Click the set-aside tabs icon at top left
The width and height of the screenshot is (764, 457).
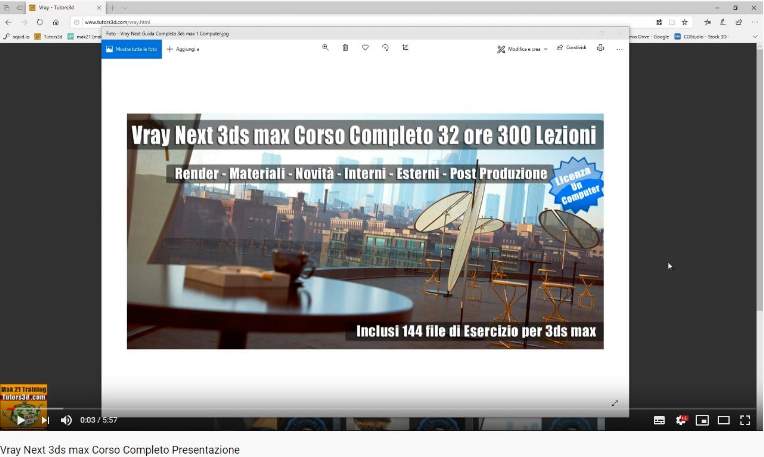tap(7, 8)
